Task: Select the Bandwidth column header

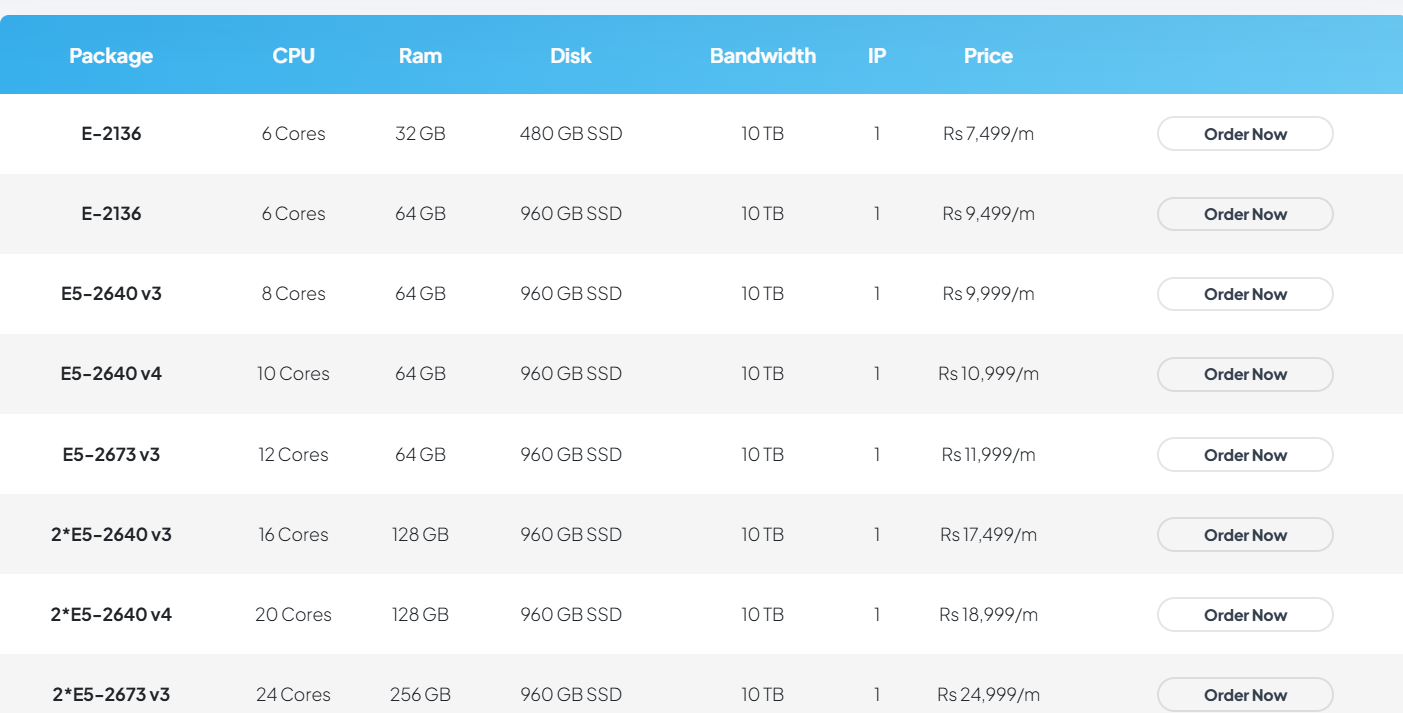Action: [x=763, y=56]
